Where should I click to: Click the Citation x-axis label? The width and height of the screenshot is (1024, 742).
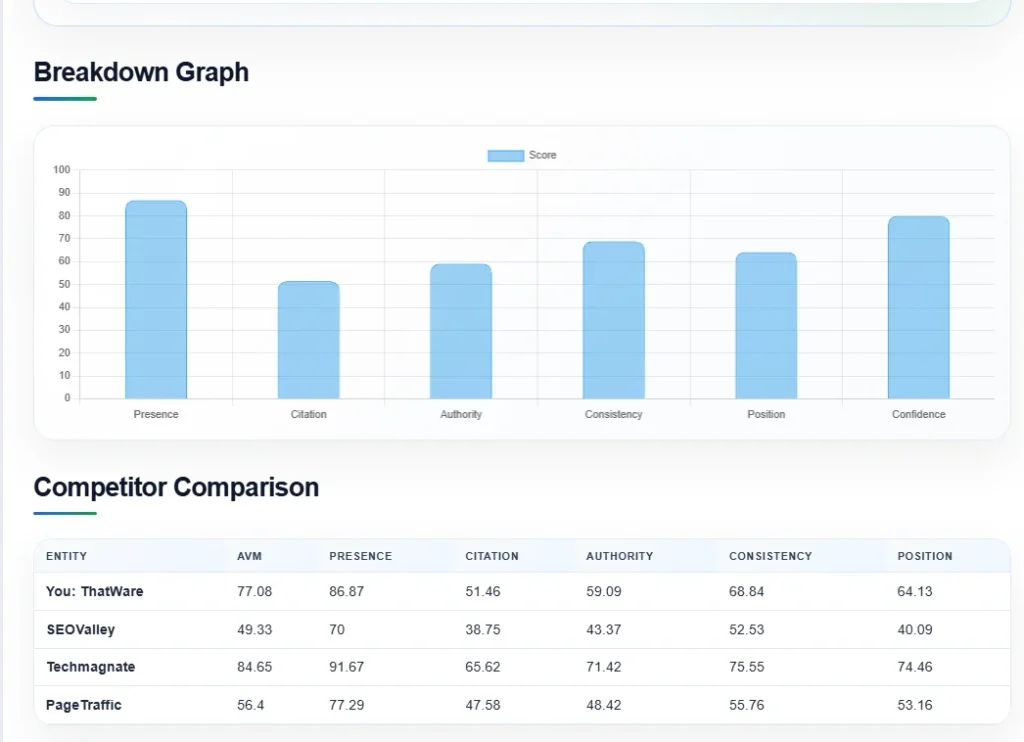tap(308, 414)
